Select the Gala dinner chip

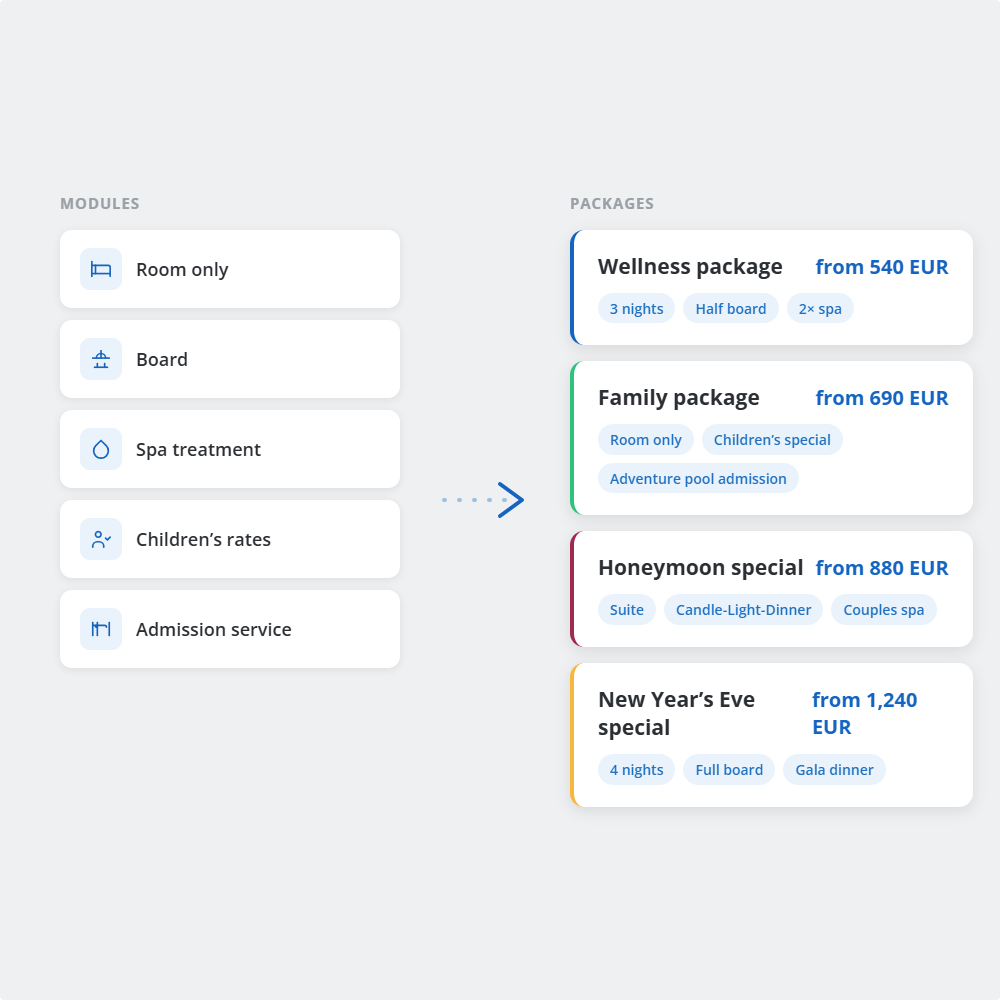(834, 770)
